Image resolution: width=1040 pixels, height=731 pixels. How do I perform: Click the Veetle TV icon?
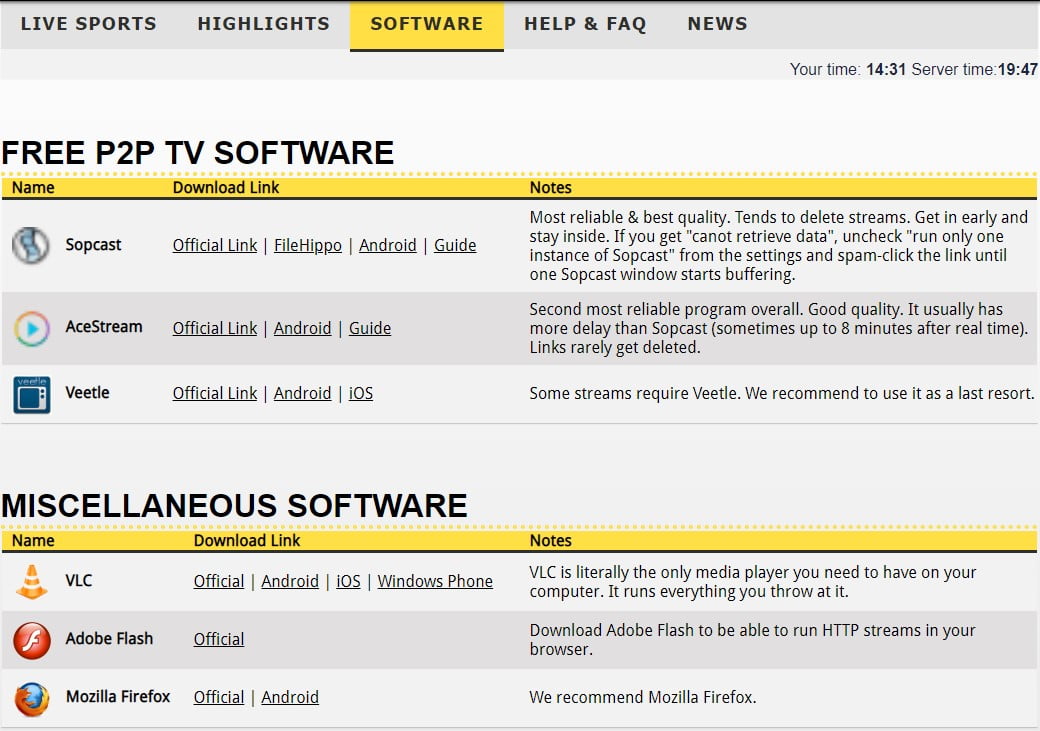pos(31,394)
